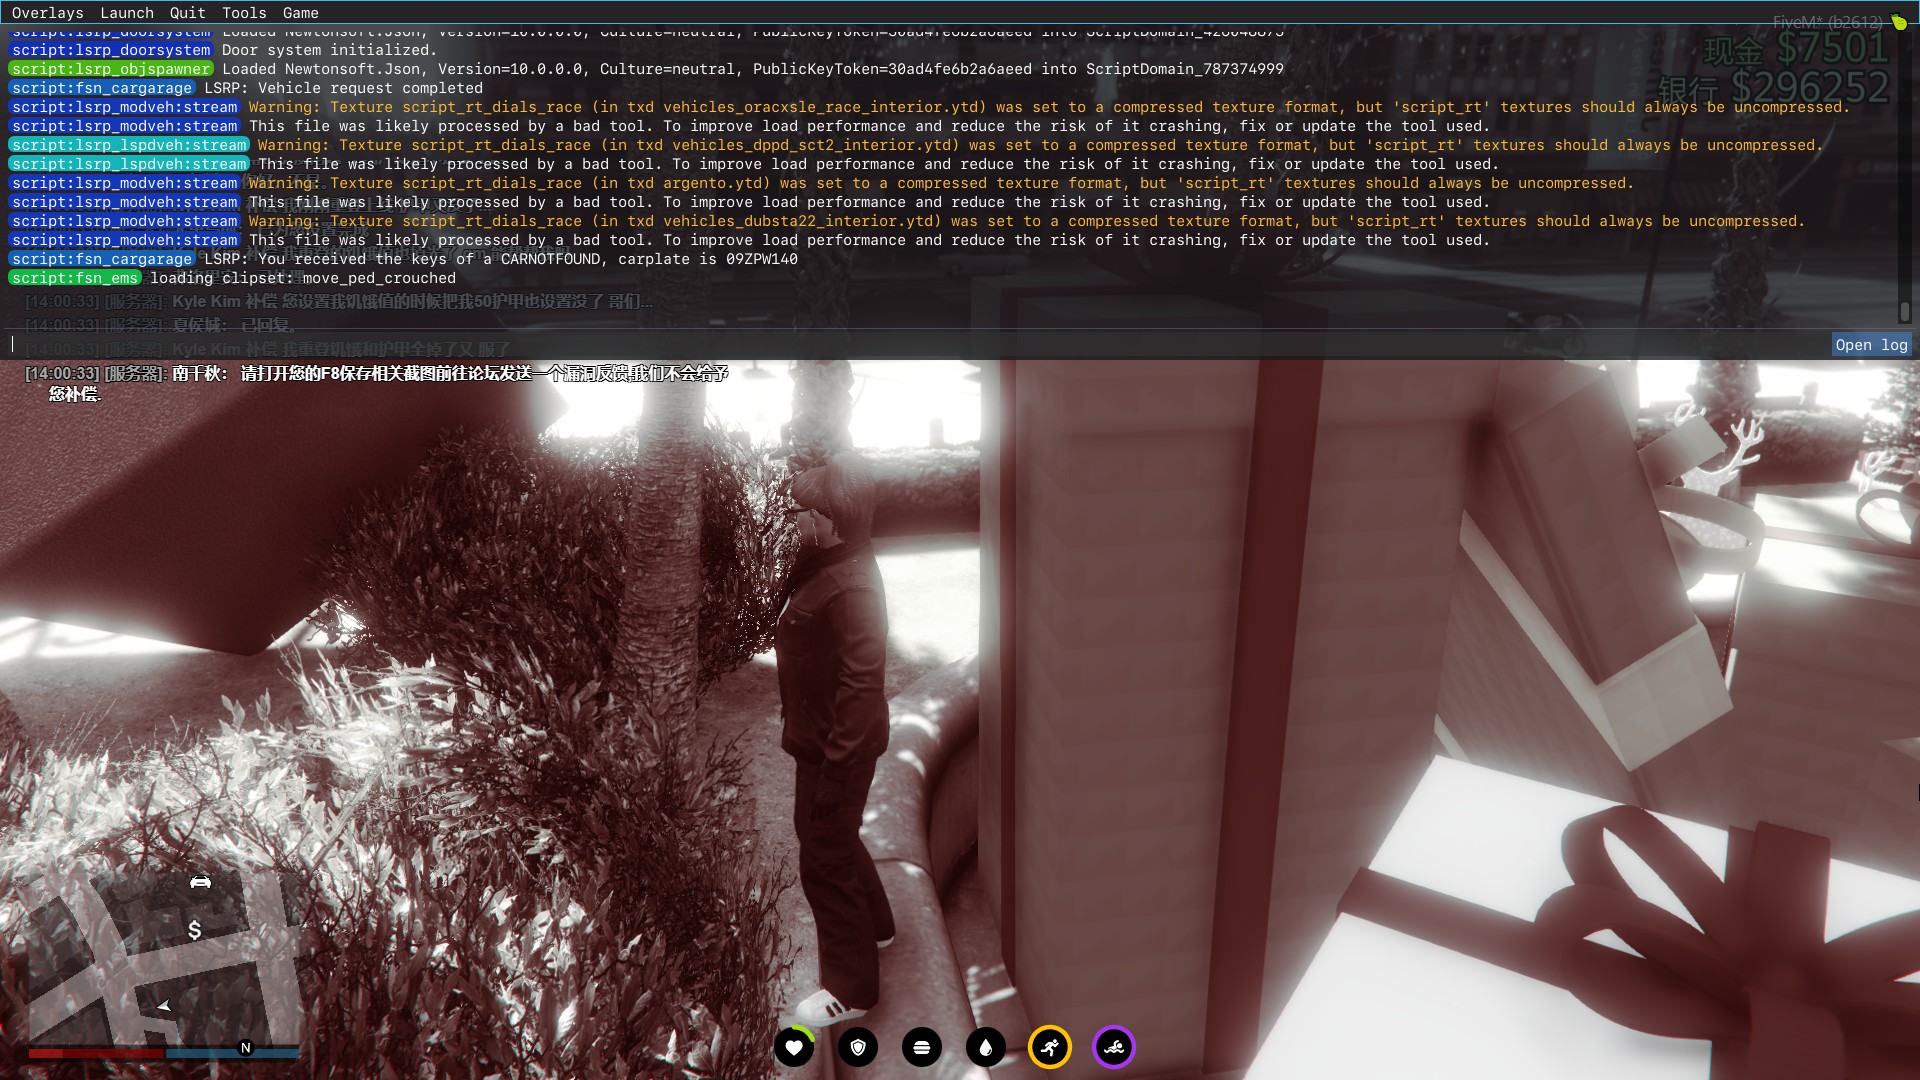This screenshot has width=1920, height=1080.
Task: Click the script:fsn_ems tag
Action: (x=75, y=278)
